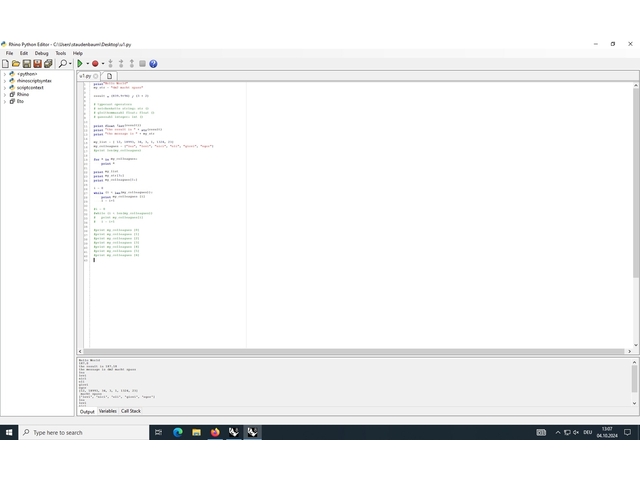Click the network tray icon
This screenshot has width=640, height=480.
pyautogui.click(x=567, y=432)
